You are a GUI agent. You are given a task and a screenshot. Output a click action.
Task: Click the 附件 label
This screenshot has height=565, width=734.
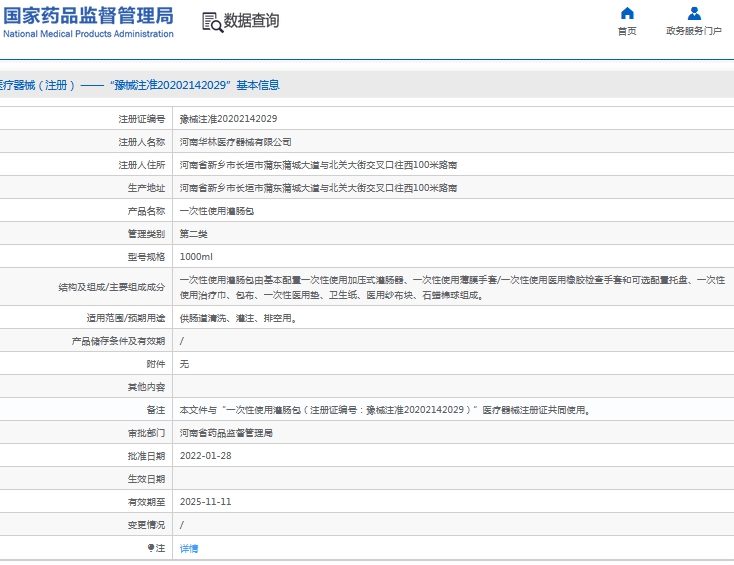click(156, 364)
